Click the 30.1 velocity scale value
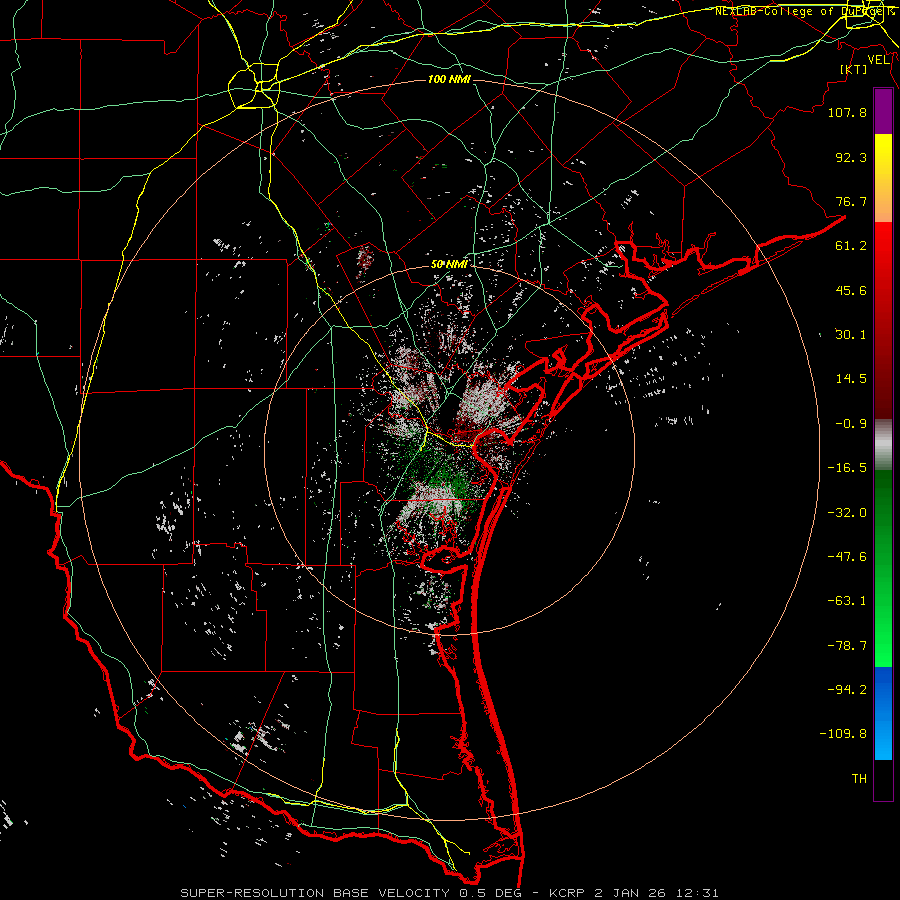The image size is (900, 900). point(851,335)
